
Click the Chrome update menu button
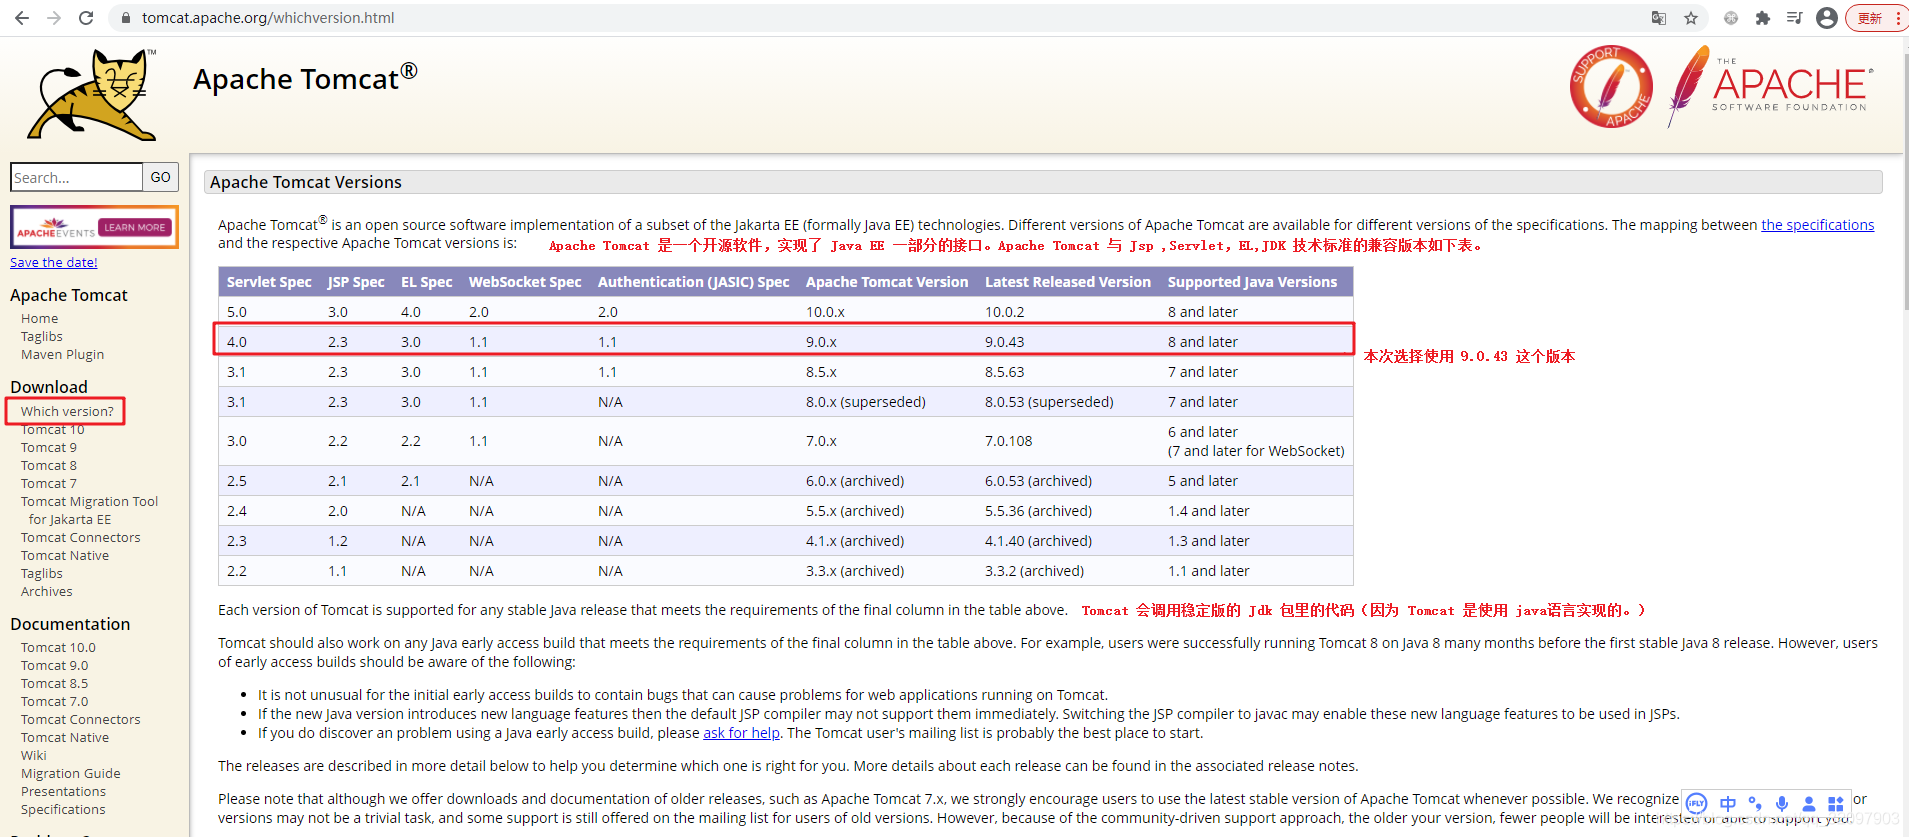click(x=1877, y=18)
